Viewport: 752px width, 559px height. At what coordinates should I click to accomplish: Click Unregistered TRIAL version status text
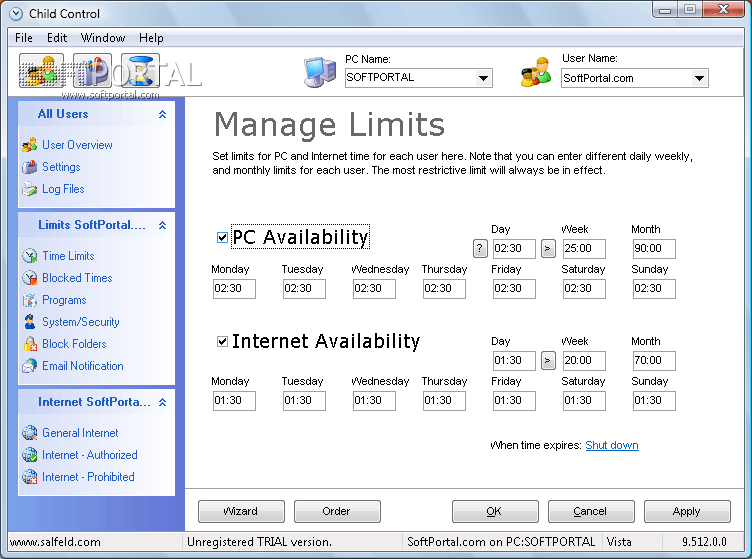coord(259,542)
